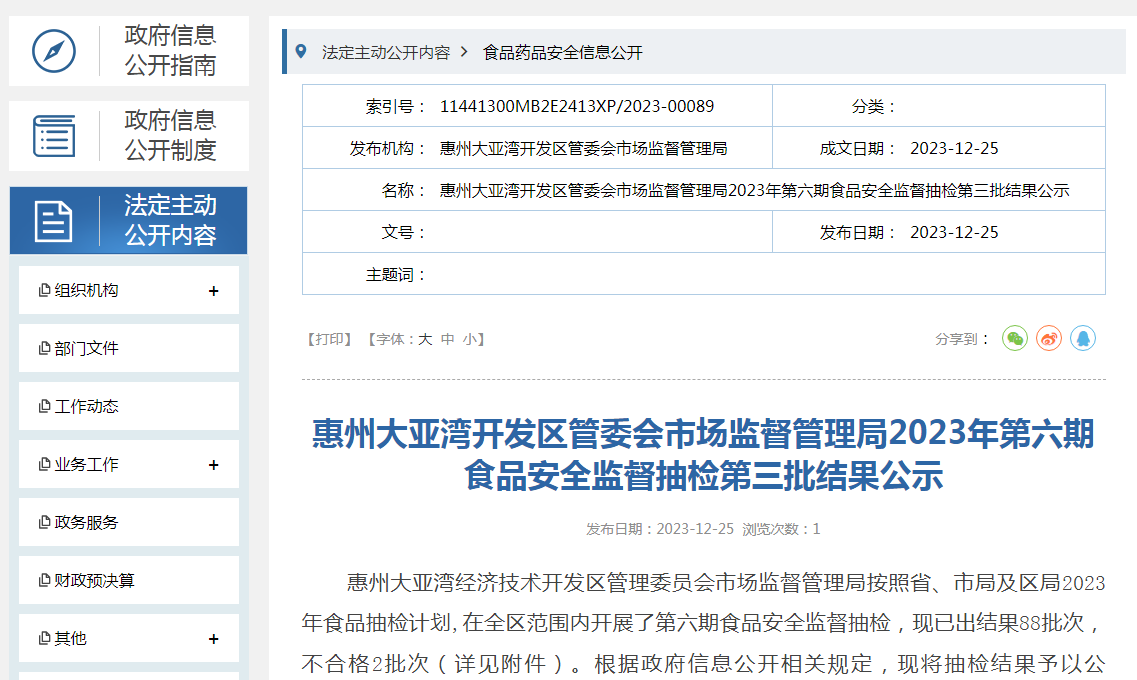Click the location pin breadcrumb icon
The image size is (1137, 680).
(301, 51)
